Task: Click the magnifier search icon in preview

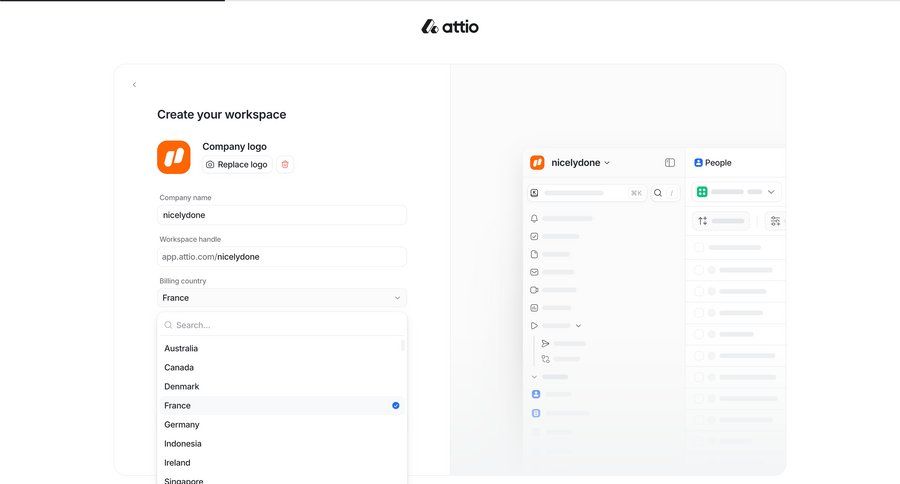Action: coord(658,193)
